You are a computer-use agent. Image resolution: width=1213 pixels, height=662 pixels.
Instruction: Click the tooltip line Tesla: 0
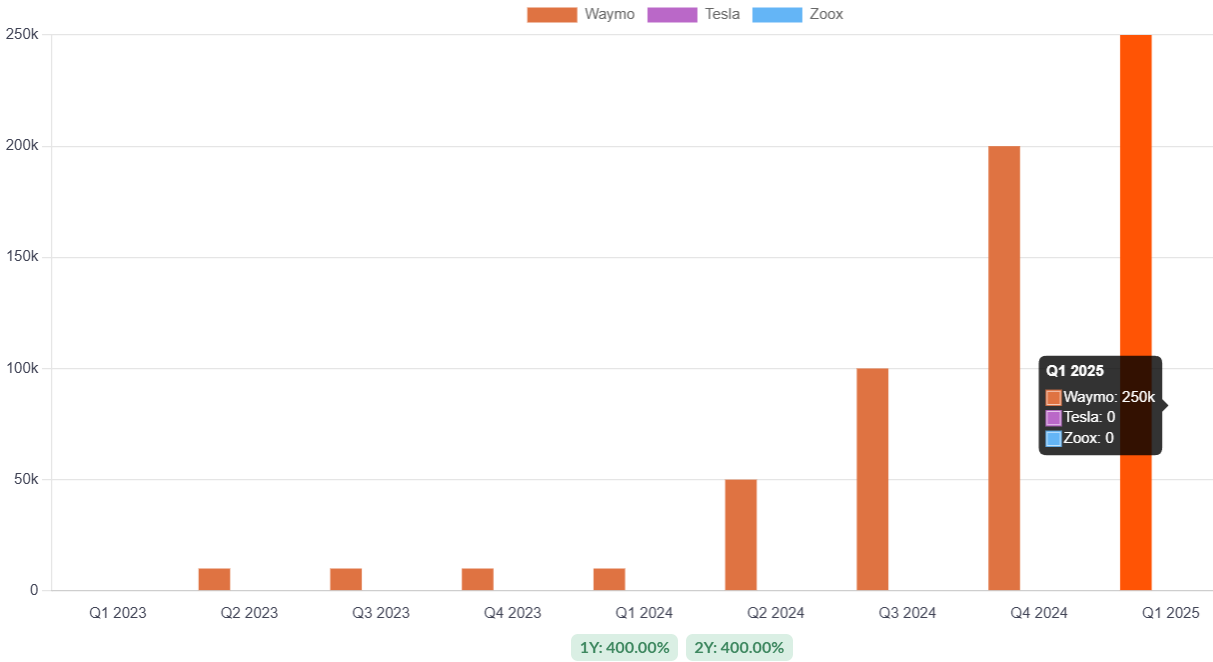[1081, 417]
